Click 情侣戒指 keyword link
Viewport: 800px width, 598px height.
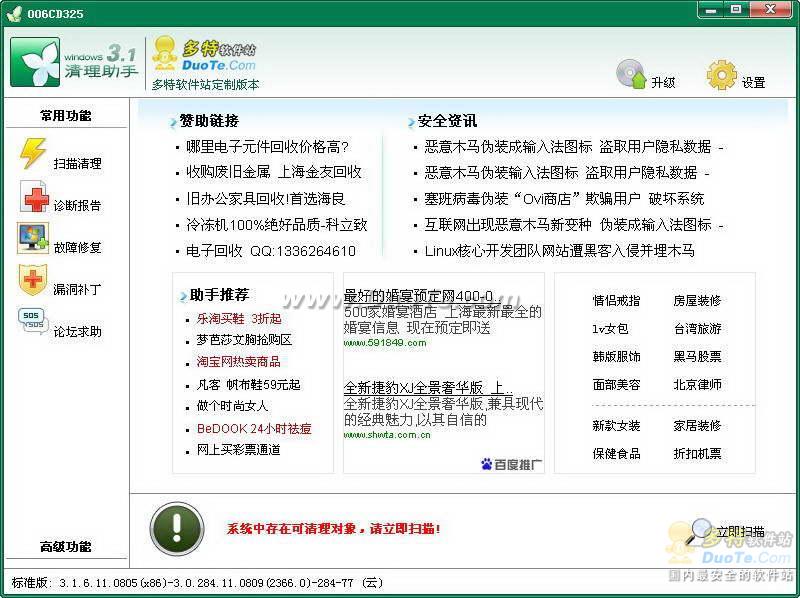click(x=616, y=301)
